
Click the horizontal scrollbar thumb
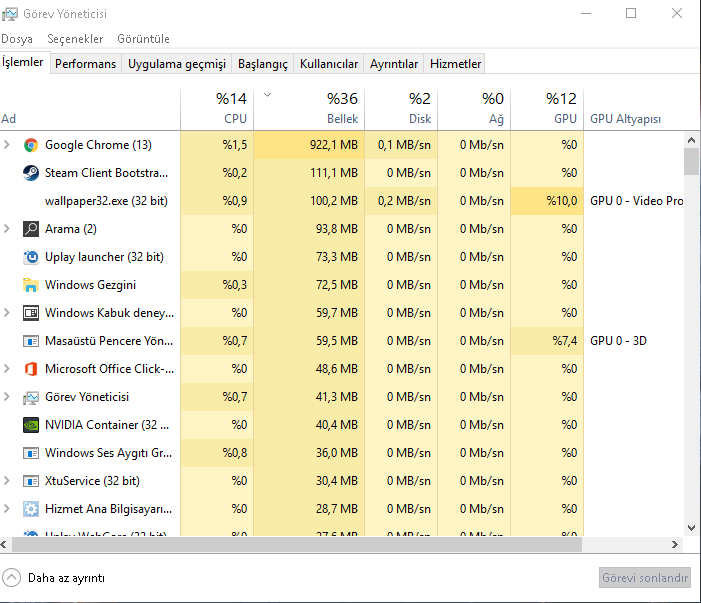click(x=297, y=544)
